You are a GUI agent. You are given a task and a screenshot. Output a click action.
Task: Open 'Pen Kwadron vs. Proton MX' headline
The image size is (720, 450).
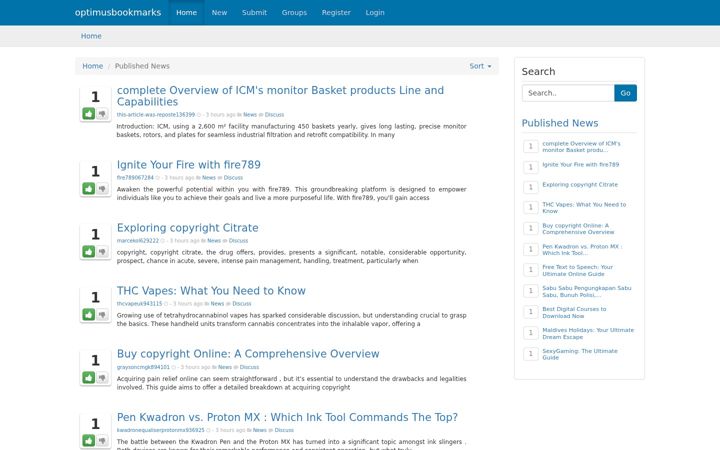[x=287, y=417]
